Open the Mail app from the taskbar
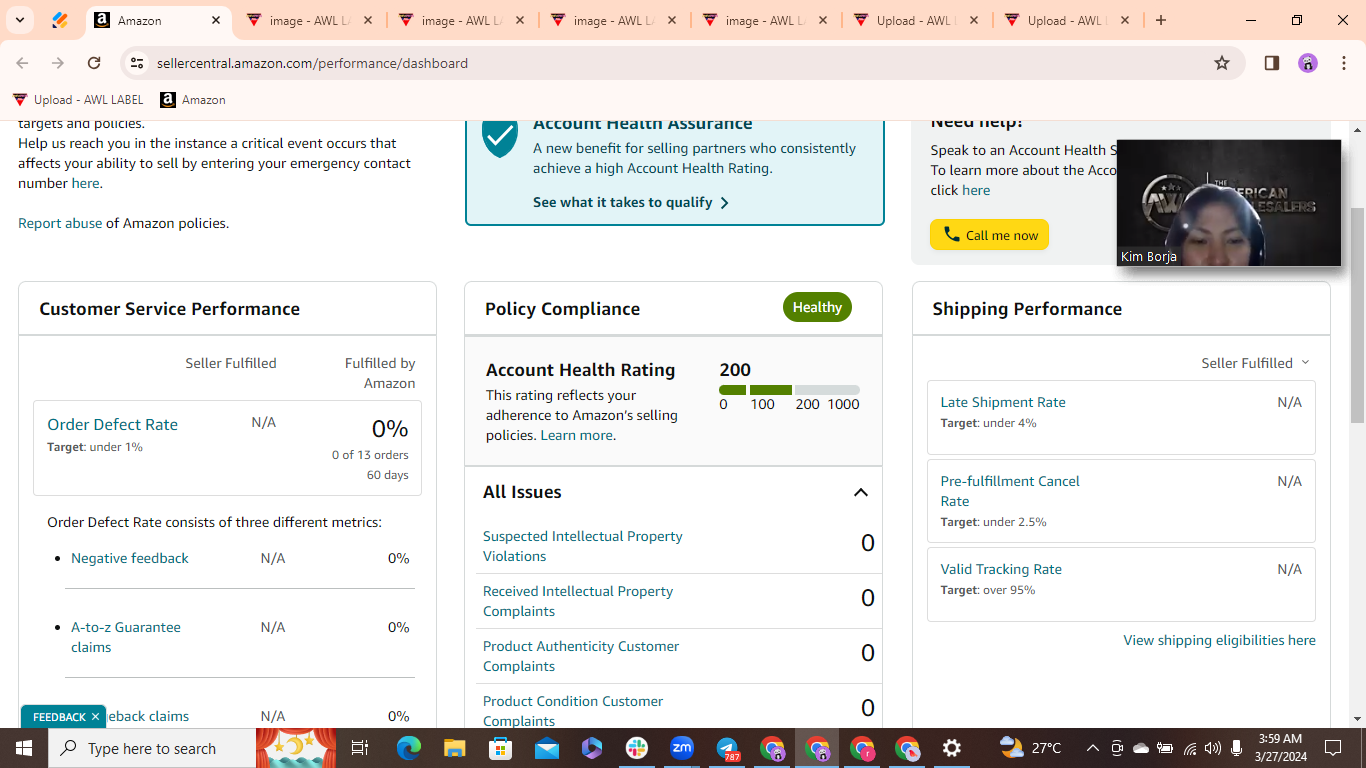Image resolution: width=1366 pixels, height=768 pixels. pyautogui.click(x=546, y=748)
